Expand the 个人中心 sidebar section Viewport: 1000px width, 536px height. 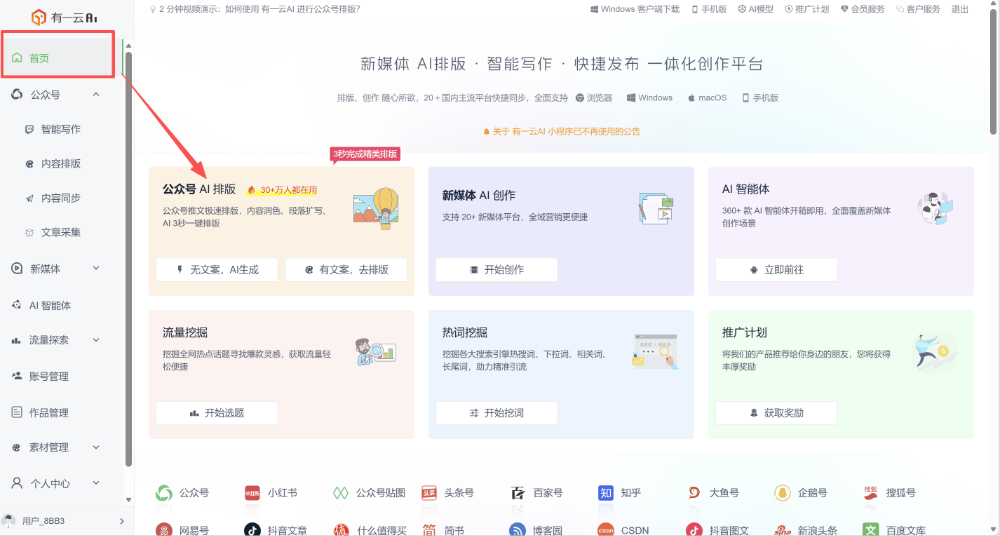pyautogui.click(x=96, y=483)
